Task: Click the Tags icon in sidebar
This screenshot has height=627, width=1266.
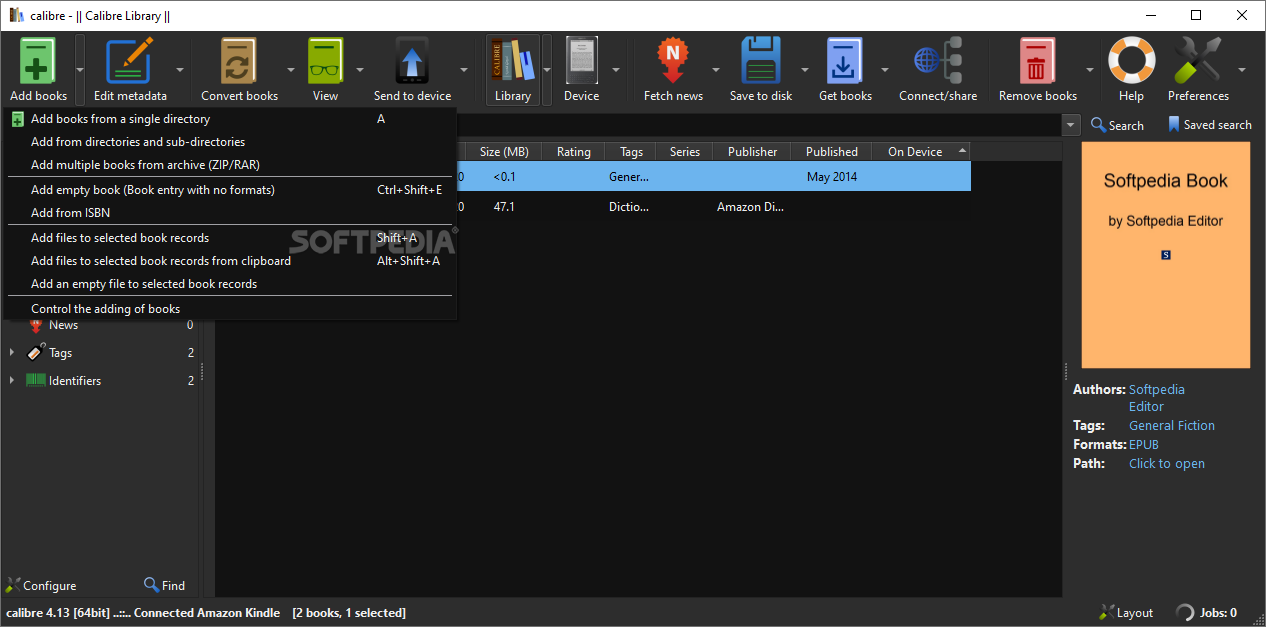Action: [x=36, y=352]
